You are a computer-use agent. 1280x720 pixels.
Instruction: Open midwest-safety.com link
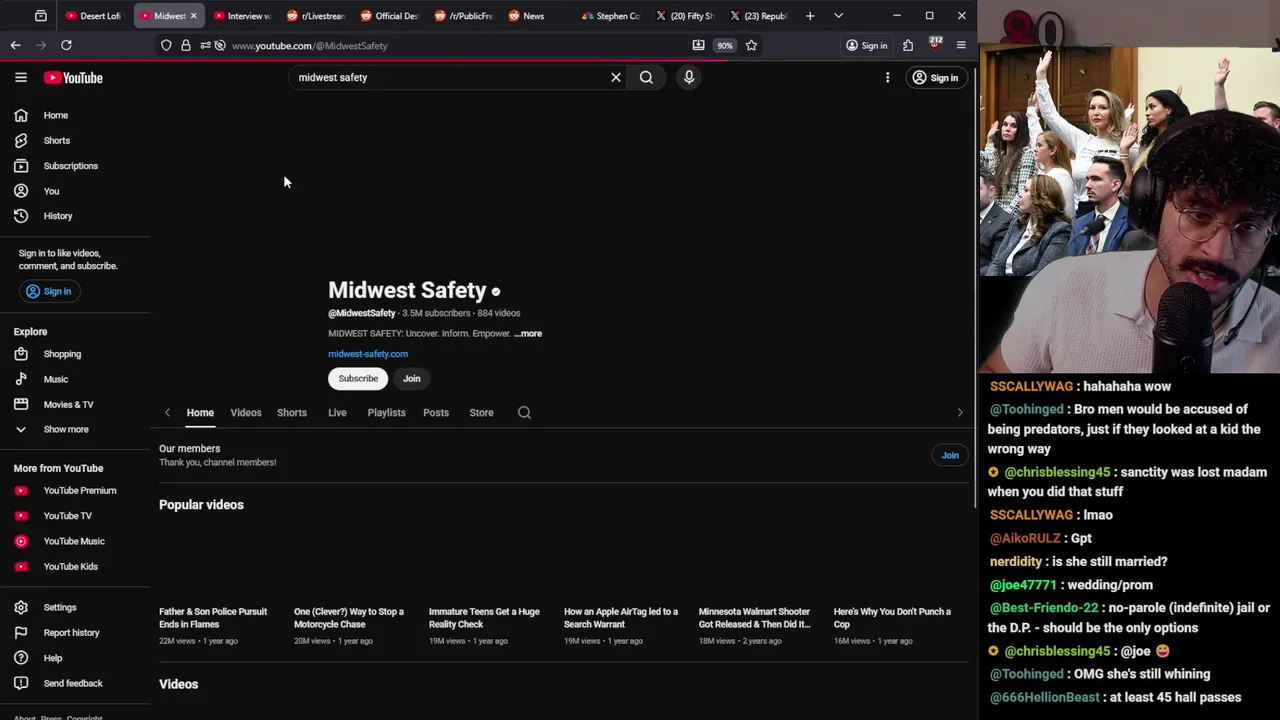[368, 354]
